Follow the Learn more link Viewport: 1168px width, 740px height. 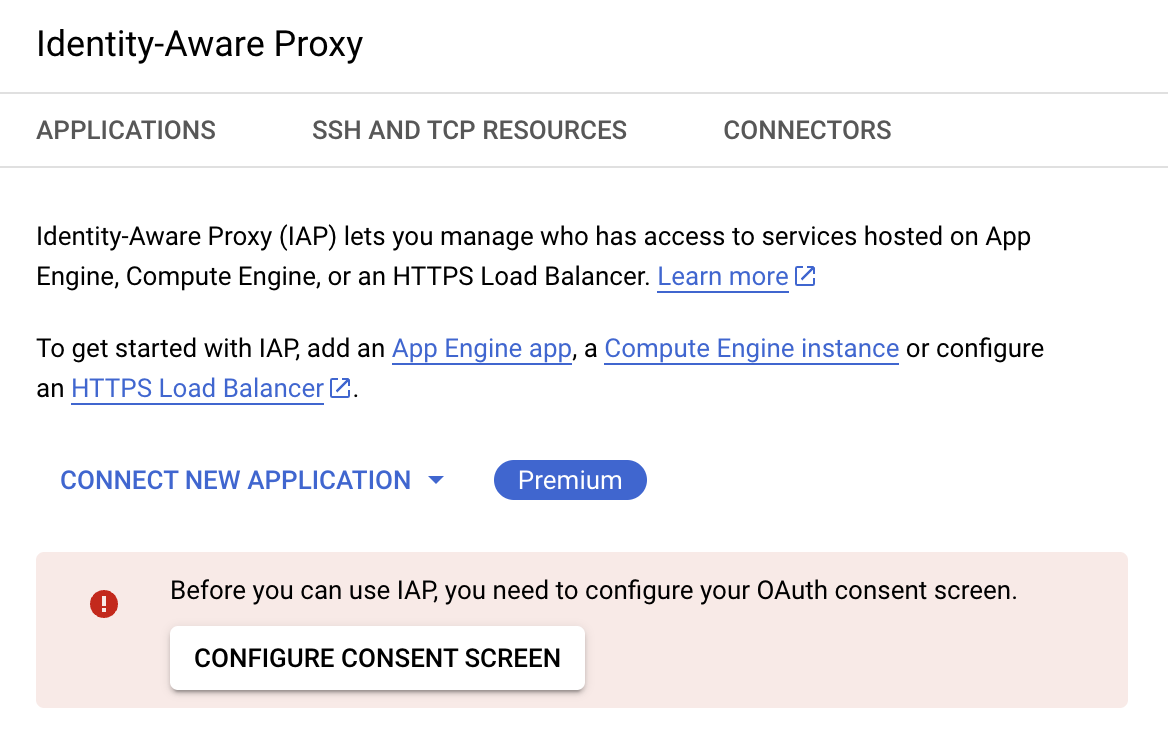(723, 276)
